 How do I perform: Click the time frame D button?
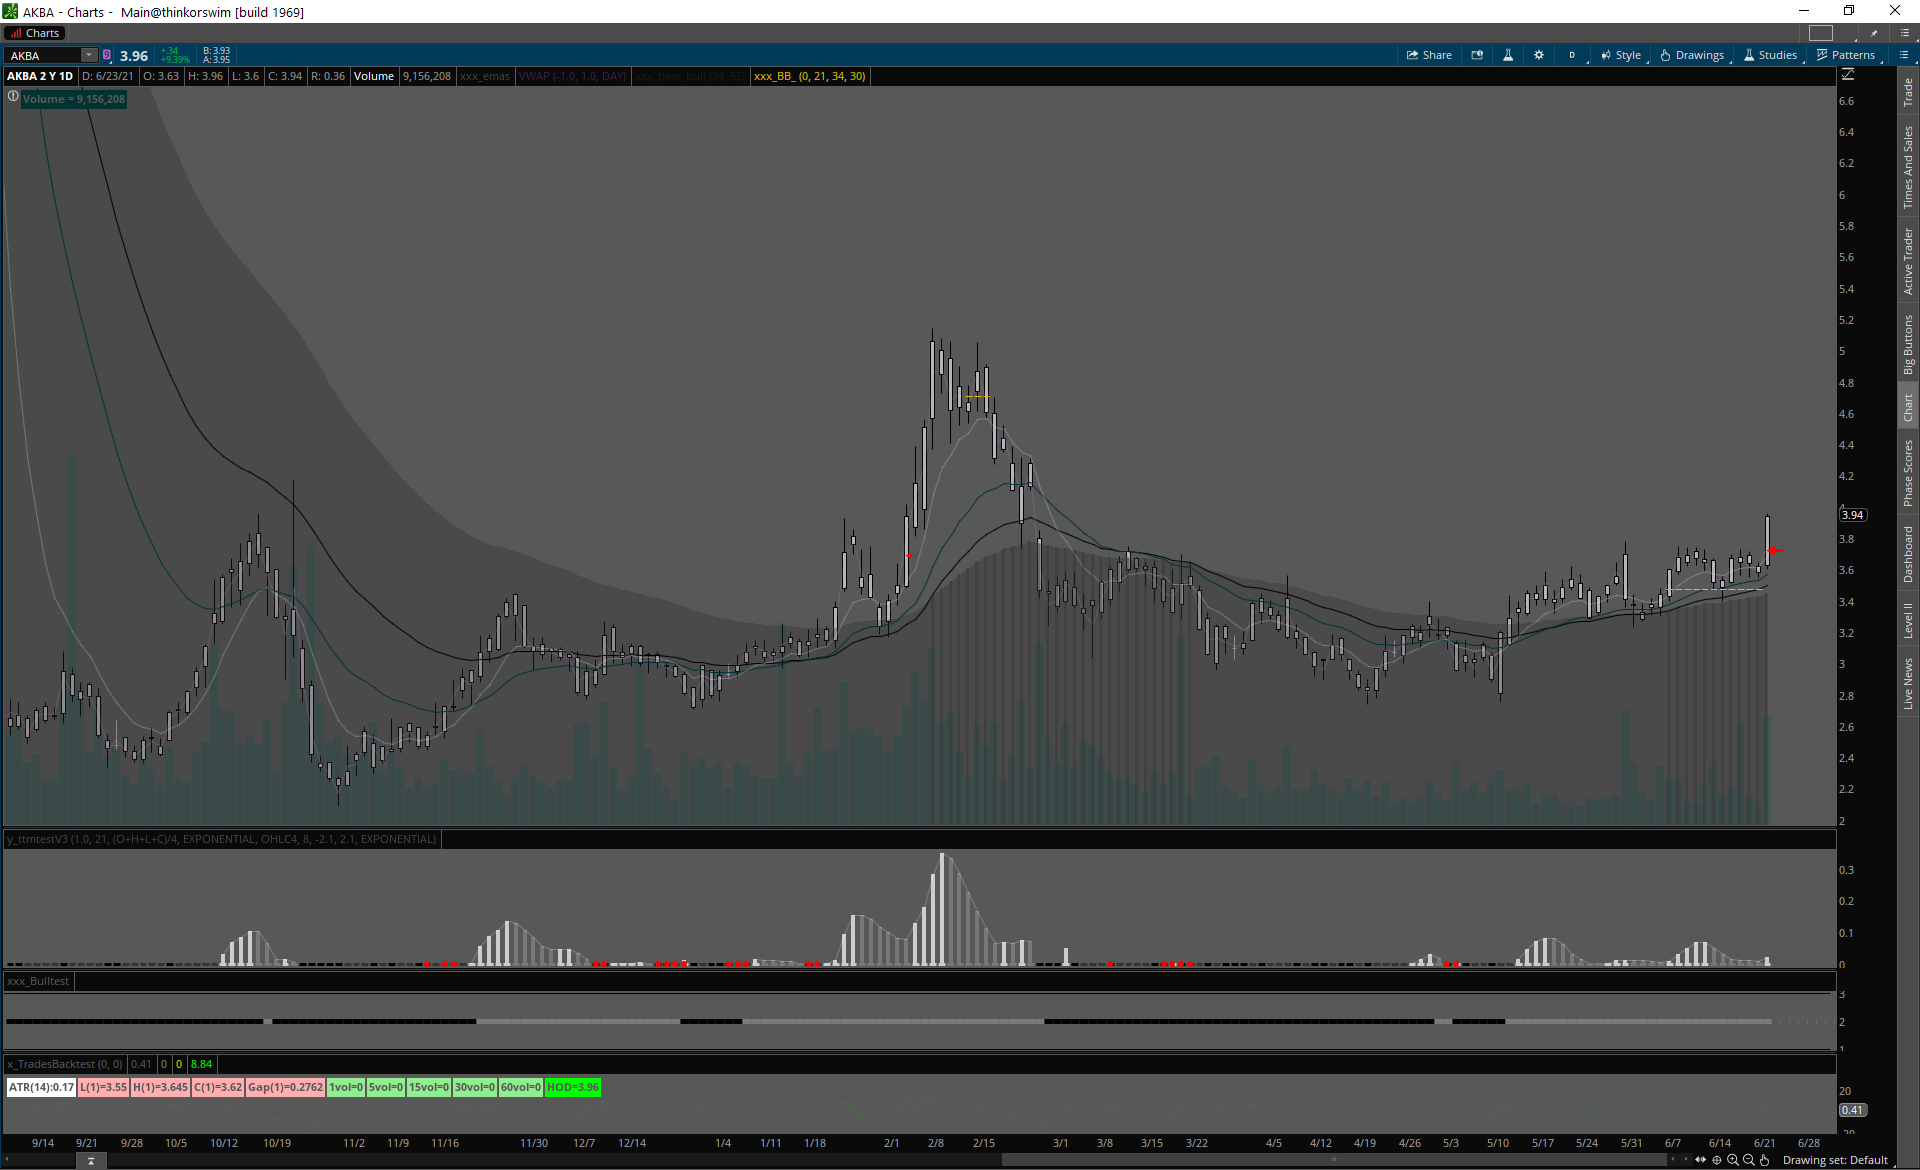1572,55
